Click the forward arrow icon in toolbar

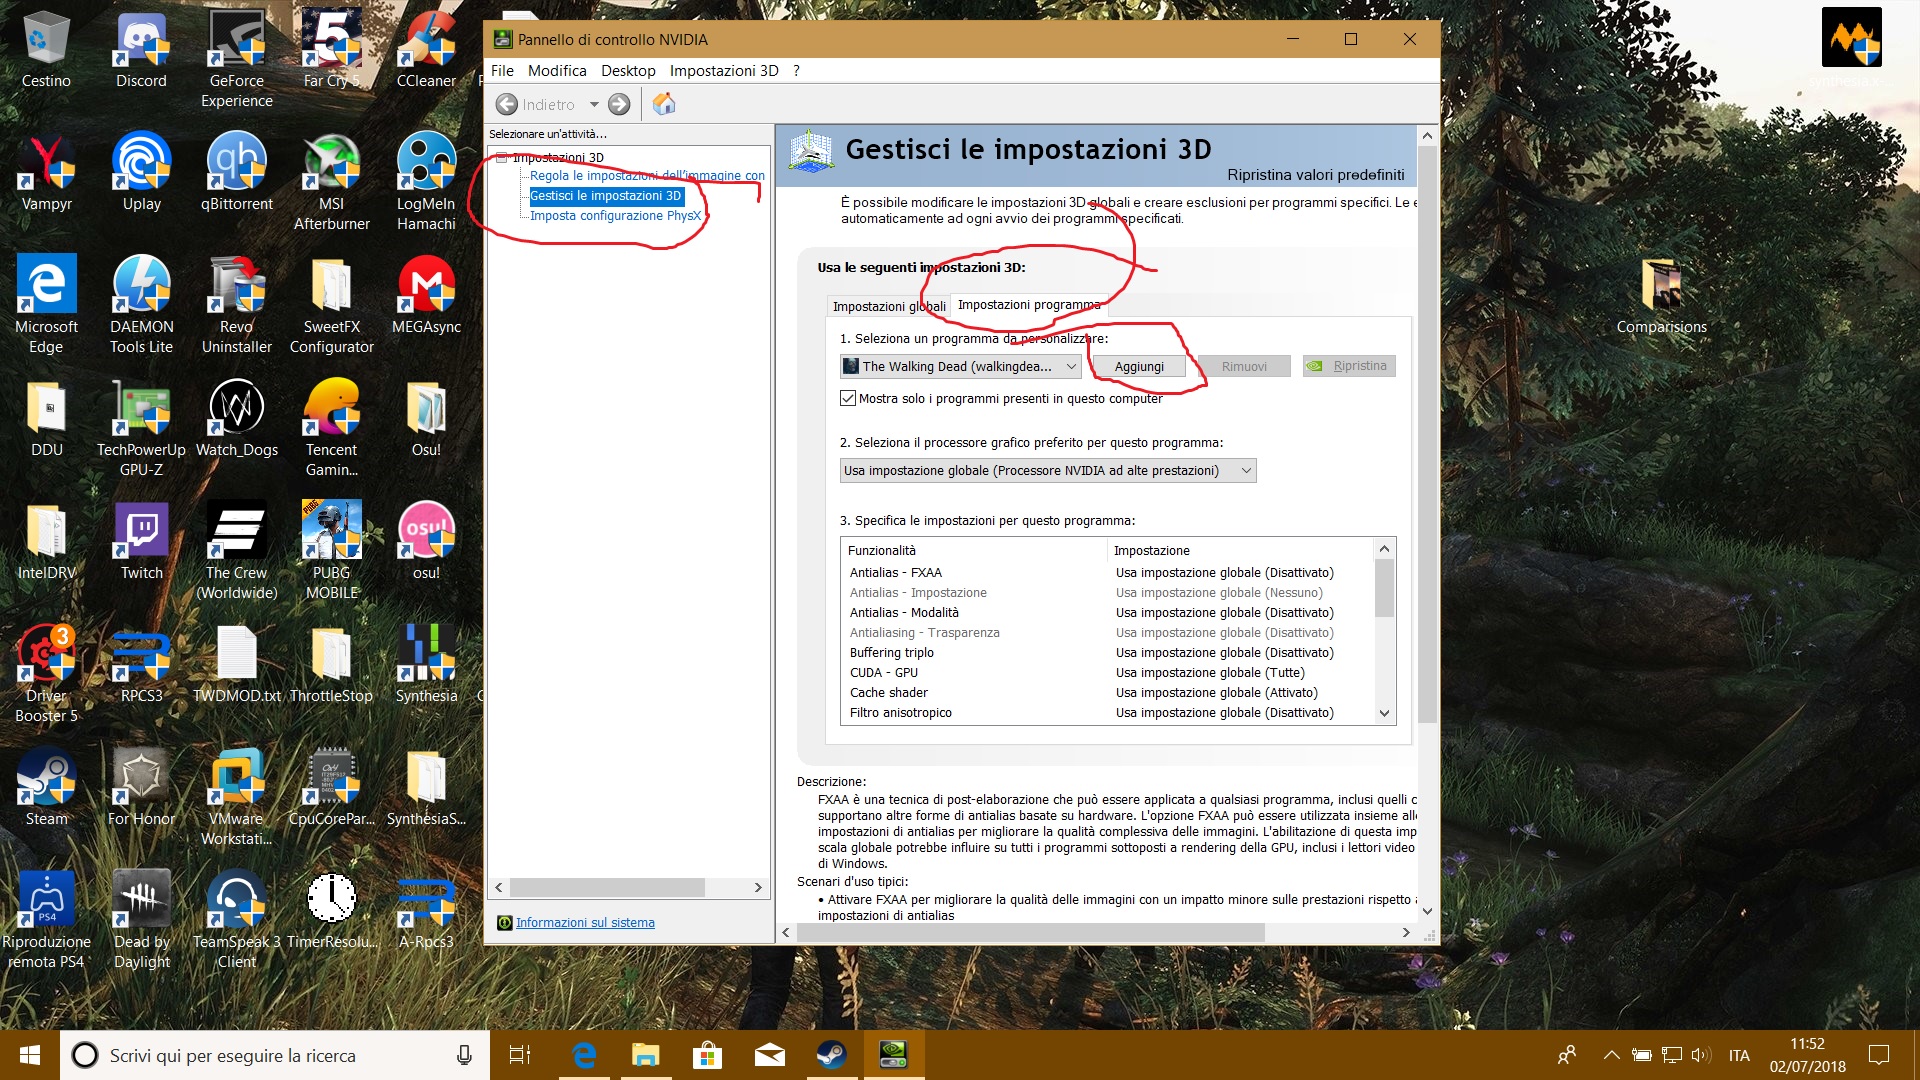620,104
